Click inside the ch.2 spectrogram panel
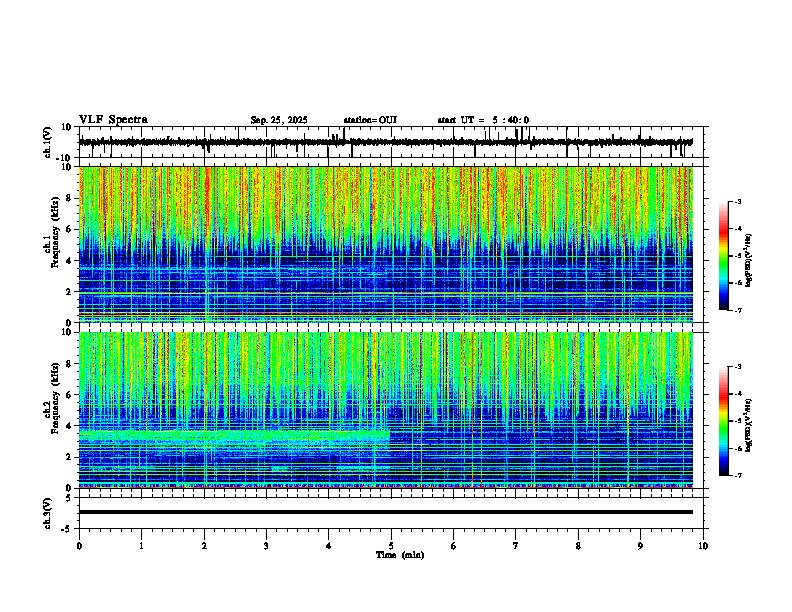792x612 pixels. click(386, 410)
